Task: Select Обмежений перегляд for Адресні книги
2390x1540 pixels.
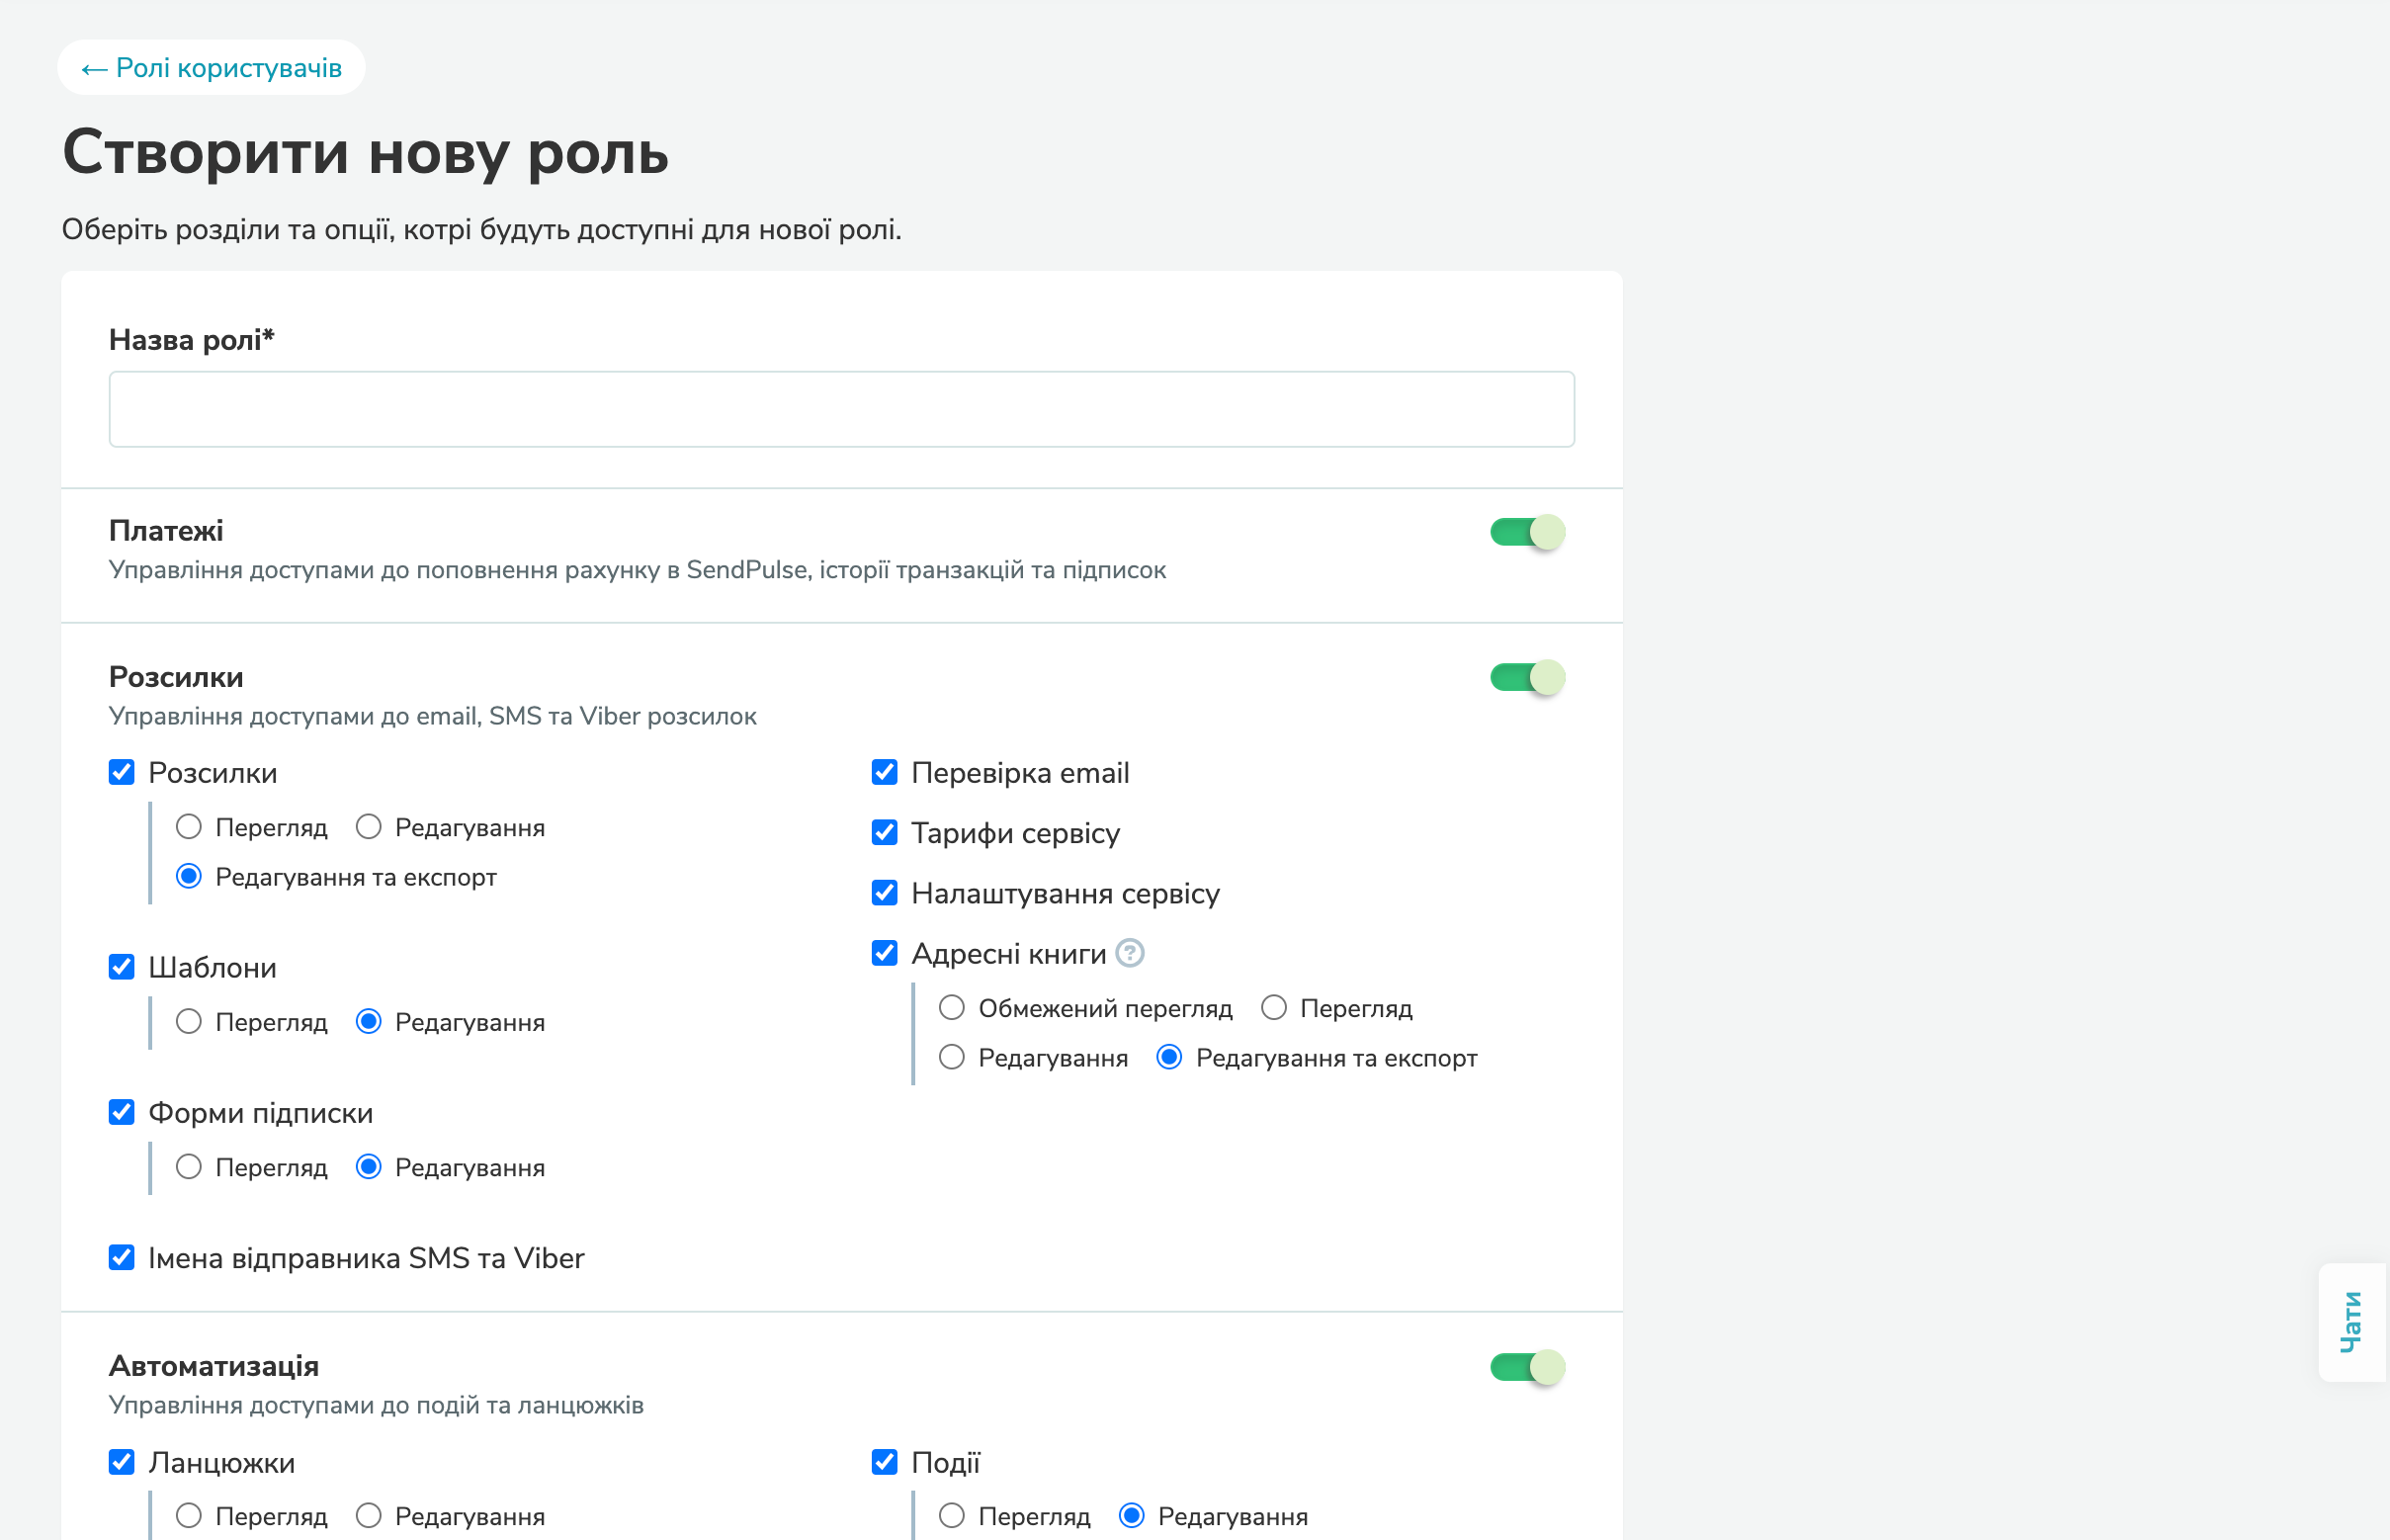Action: click(x=952, y=1008)
